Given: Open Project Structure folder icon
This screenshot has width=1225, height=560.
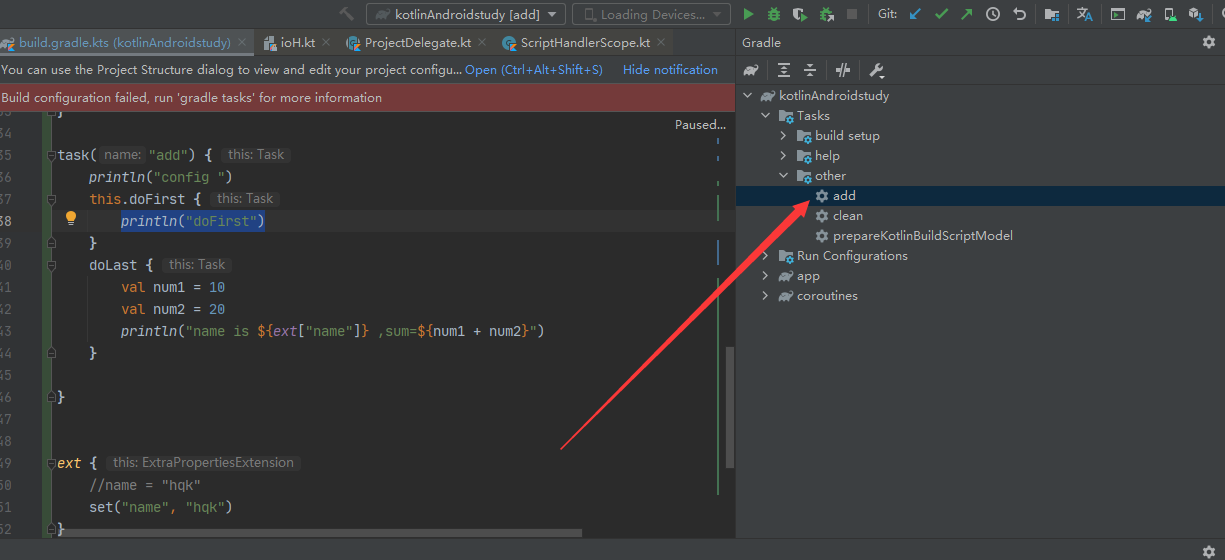Looking at the screenshot, I should pos(1052,14).
